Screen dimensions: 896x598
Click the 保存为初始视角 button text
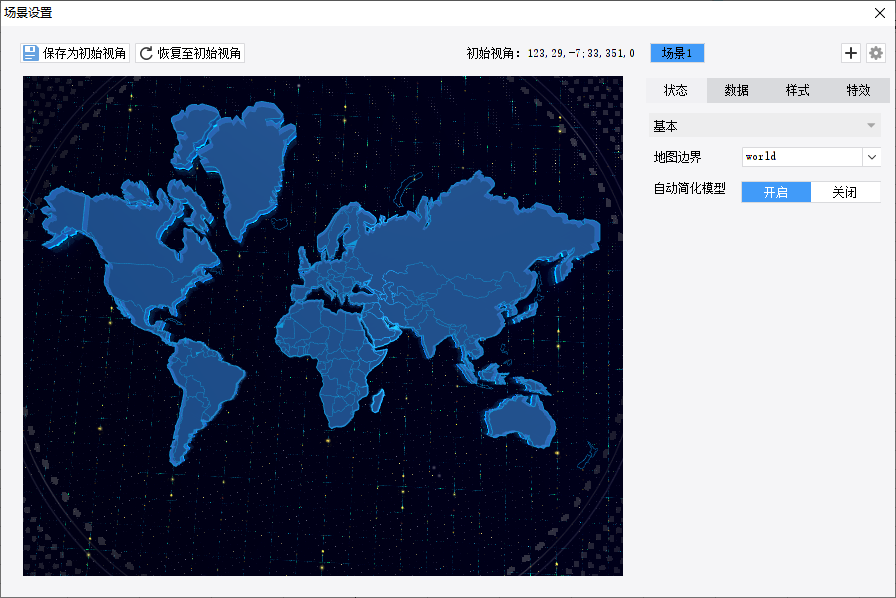click(x=85, y=53)
